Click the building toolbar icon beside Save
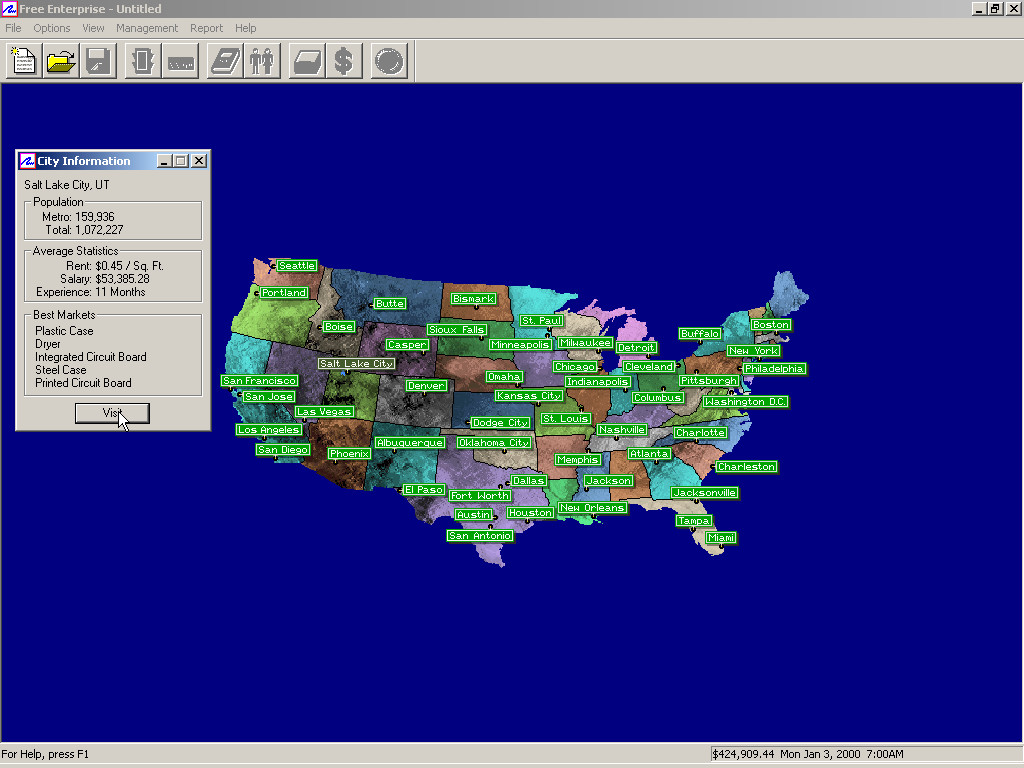Image resolution: width=1024 pixels, height=768 pixels. tap(143, 61)
